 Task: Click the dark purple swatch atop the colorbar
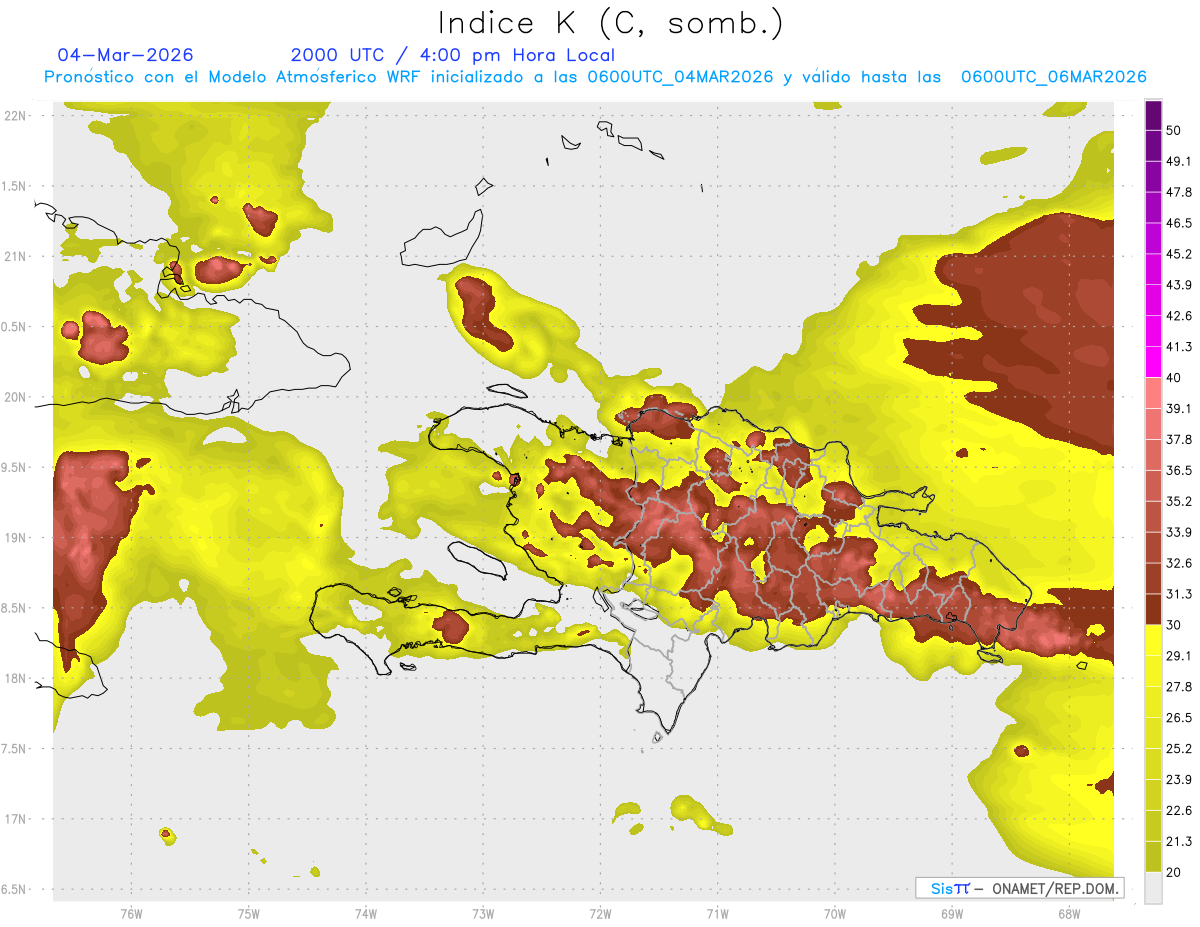click(x=1153, y=115)
